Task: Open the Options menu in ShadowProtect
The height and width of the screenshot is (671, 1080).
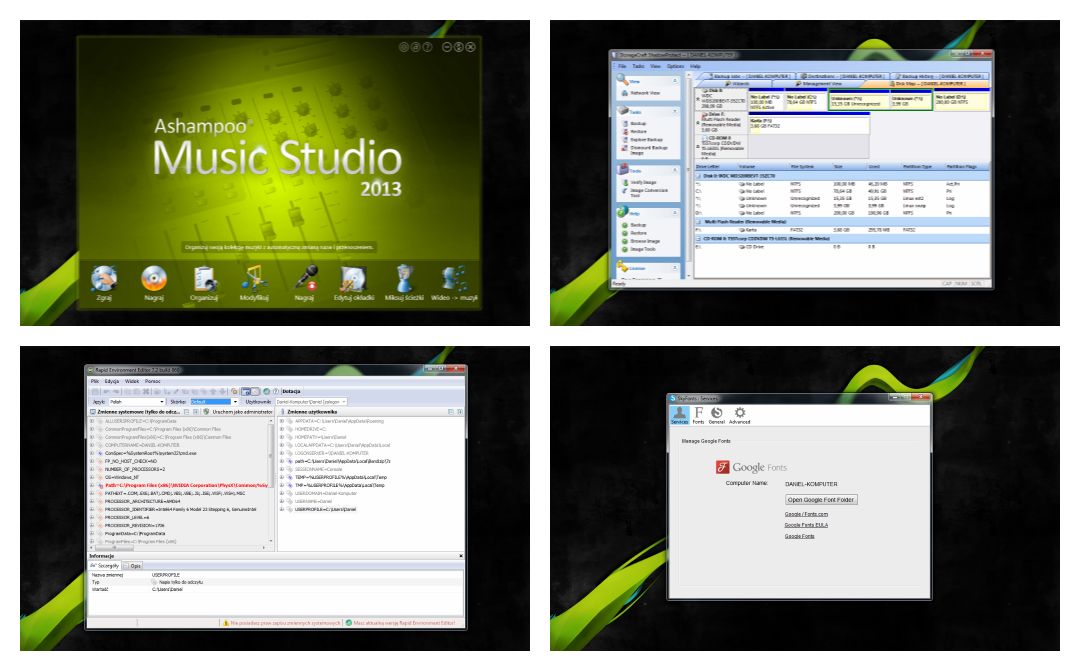Action: pos(675,66)
